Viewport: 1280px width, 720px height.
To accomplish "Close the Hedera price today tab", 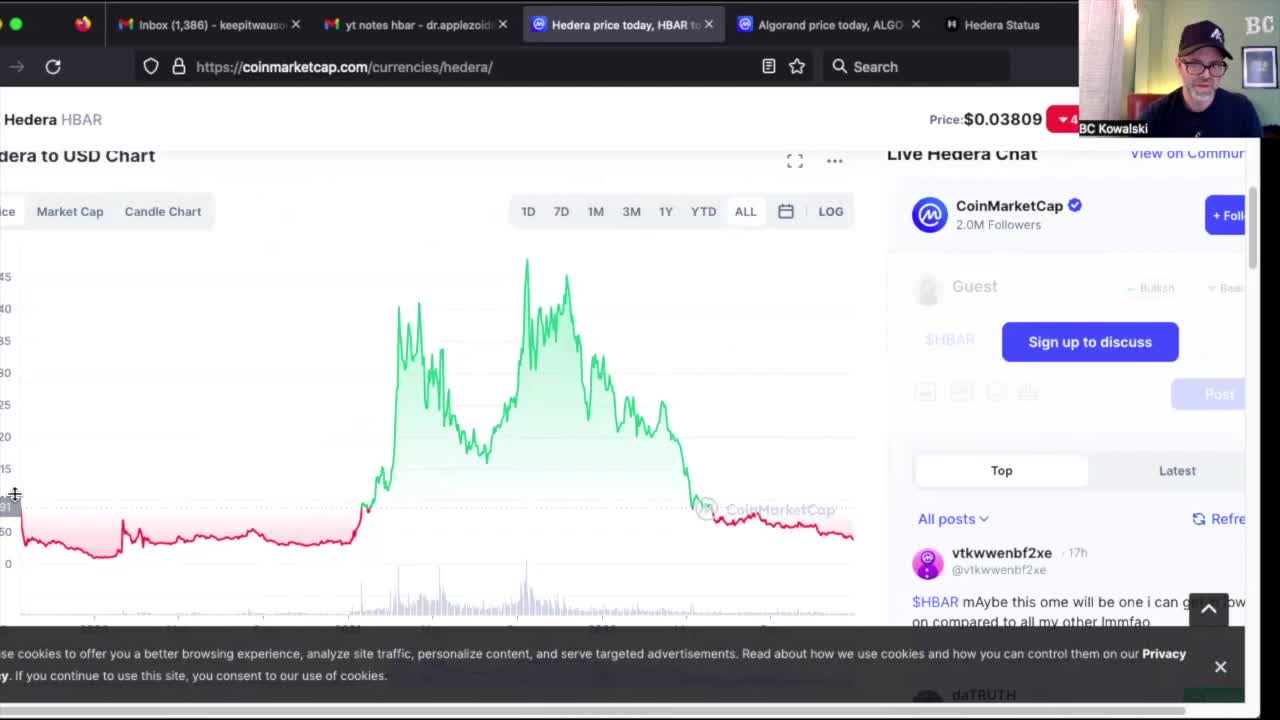I will pos(709,24).
